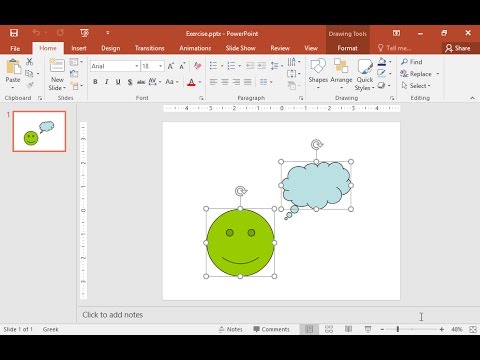Open the slide Layout dropdown
480x360 pixels.
click(x=76, y=62)
